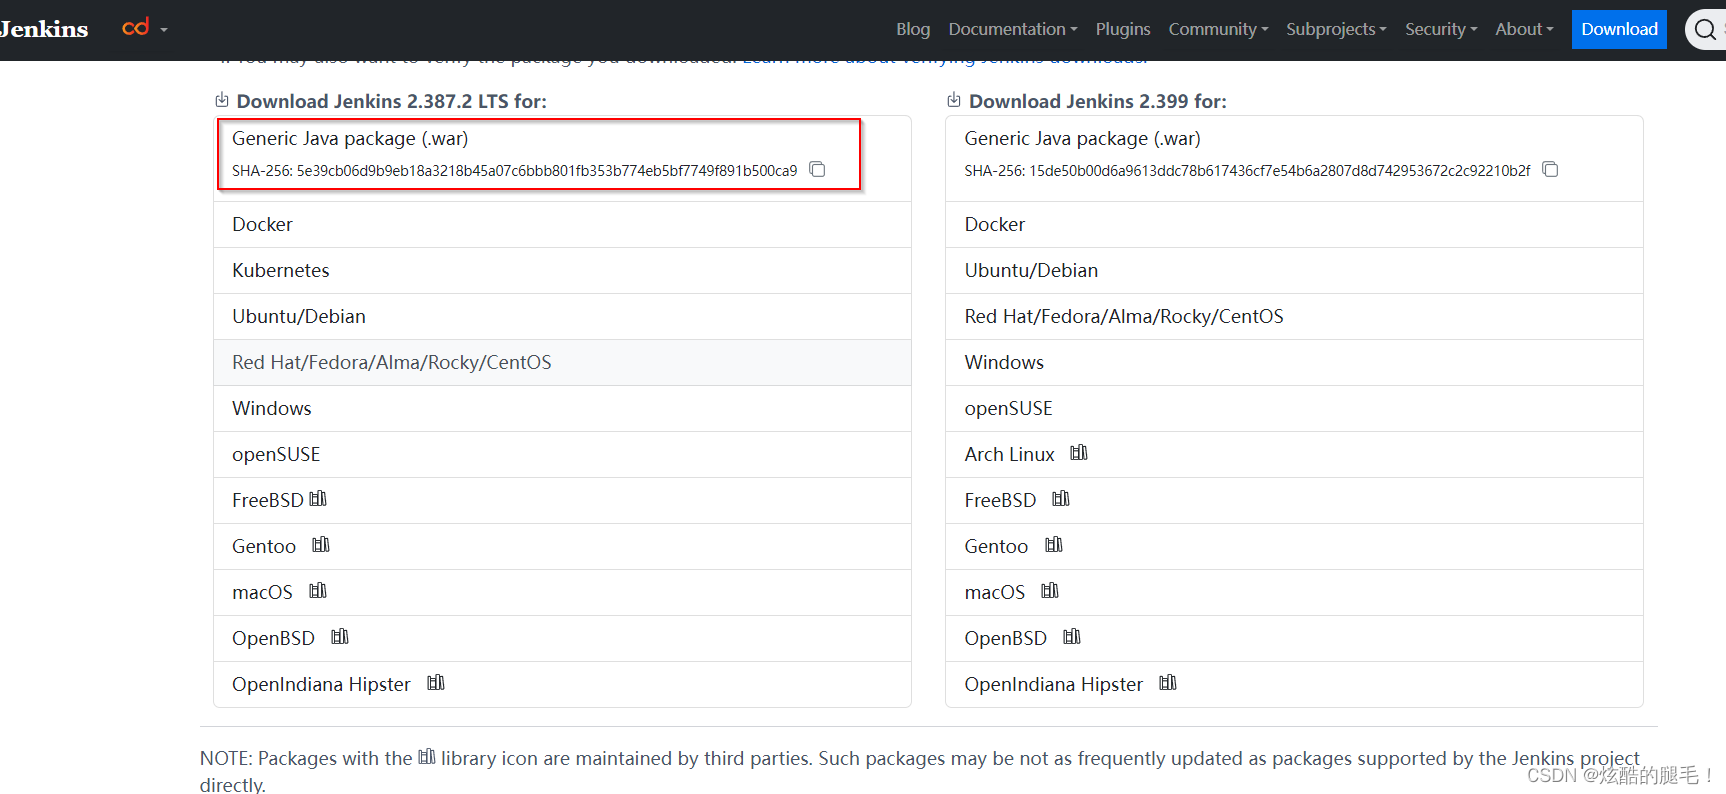Copy the LTS war SHA-256 hash
The width and height of the screenshot is (1726, 794).
pyautogui.click(x=817, y=169)
